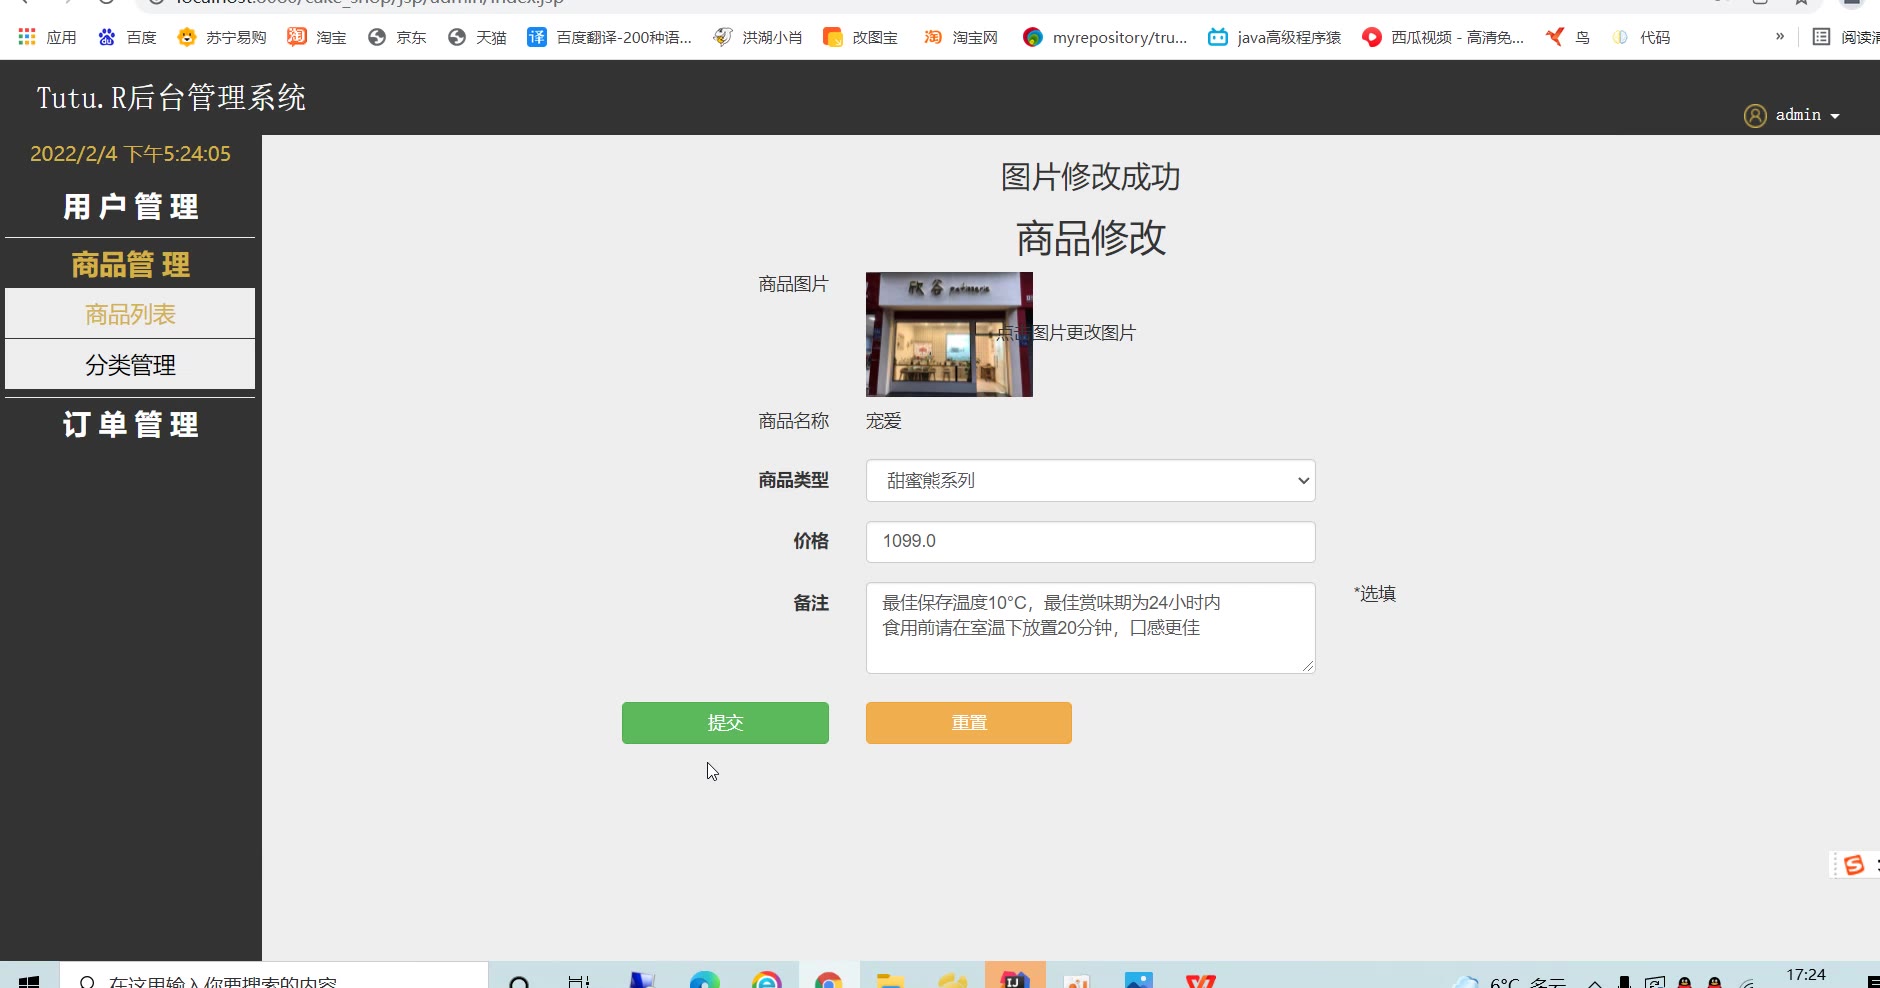
Task: Open the 京东 bookmark
Action: 396,37
